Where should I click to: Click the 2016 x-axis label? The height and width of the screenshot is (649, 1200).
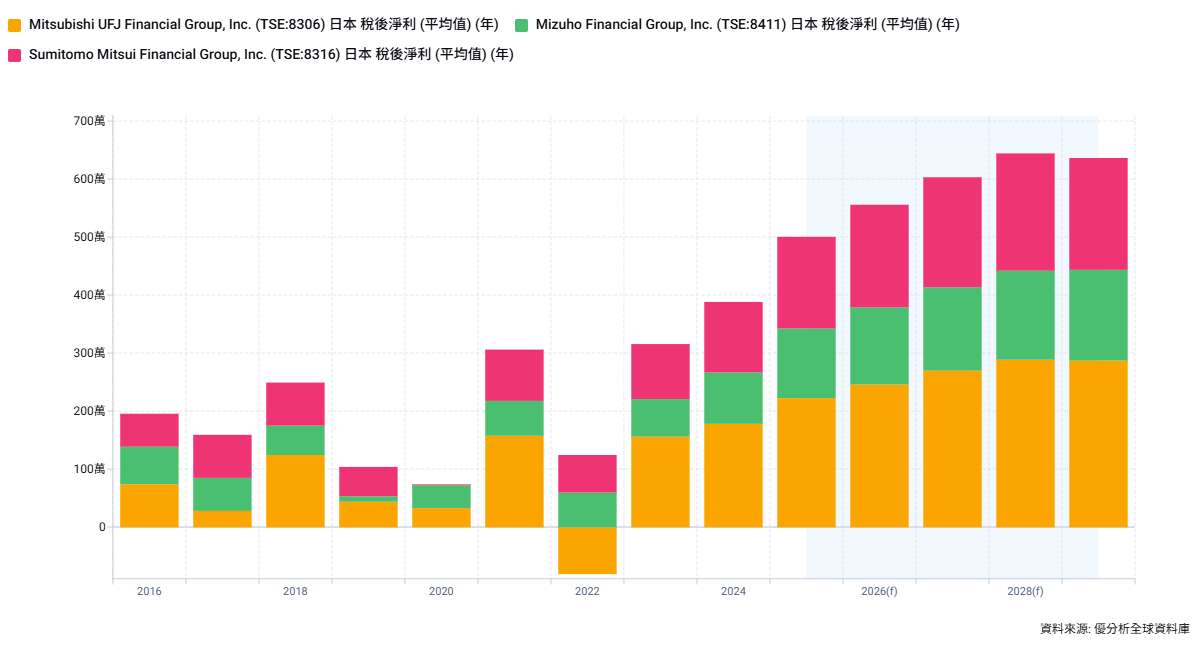coord(149,592)
